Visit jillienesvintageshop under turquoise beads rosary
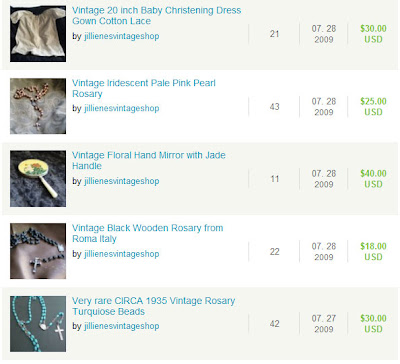Image resolution: width=400 pixels, height=364 pixels. point(122,326)
